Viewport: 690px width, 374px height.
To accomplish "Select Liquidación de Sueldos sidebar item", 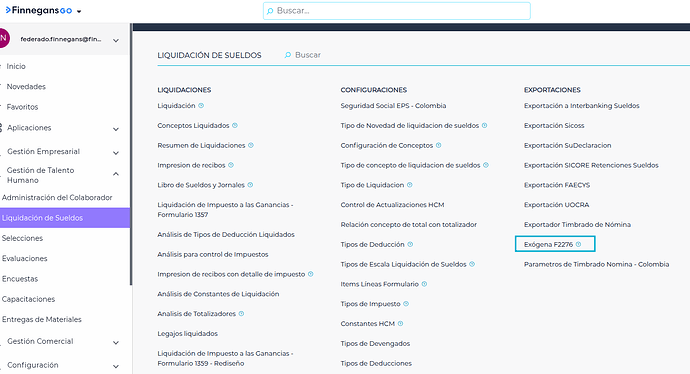I will pyautogui.click(x=65, y=218).
